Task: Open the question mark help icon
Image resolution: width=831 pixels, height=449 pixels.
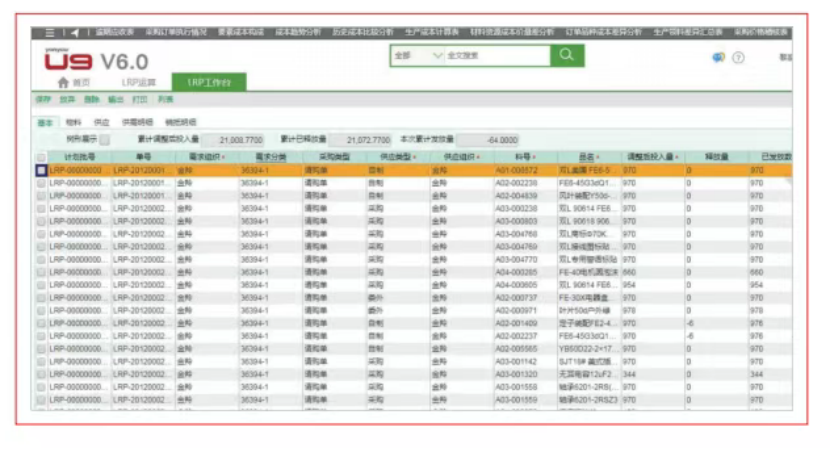Action: click(738, 57)
